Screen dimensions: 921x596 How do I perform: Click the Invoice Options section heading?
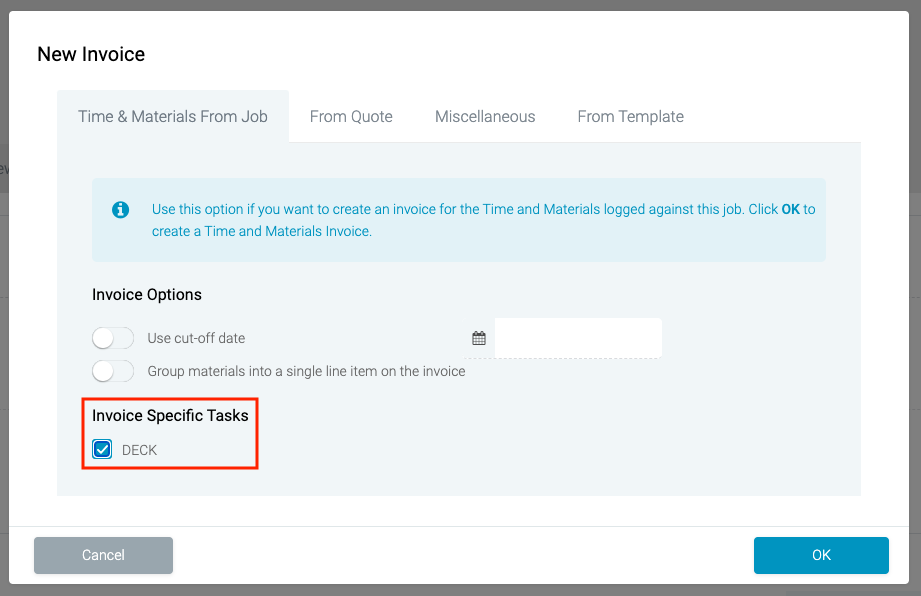145,294
